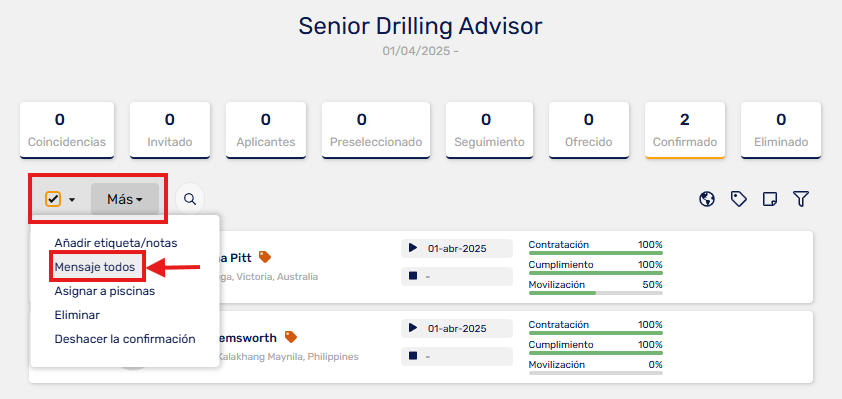Open the Más dropdown button
842x399 pixels.
pyautogui.click(x=125, y=199)
